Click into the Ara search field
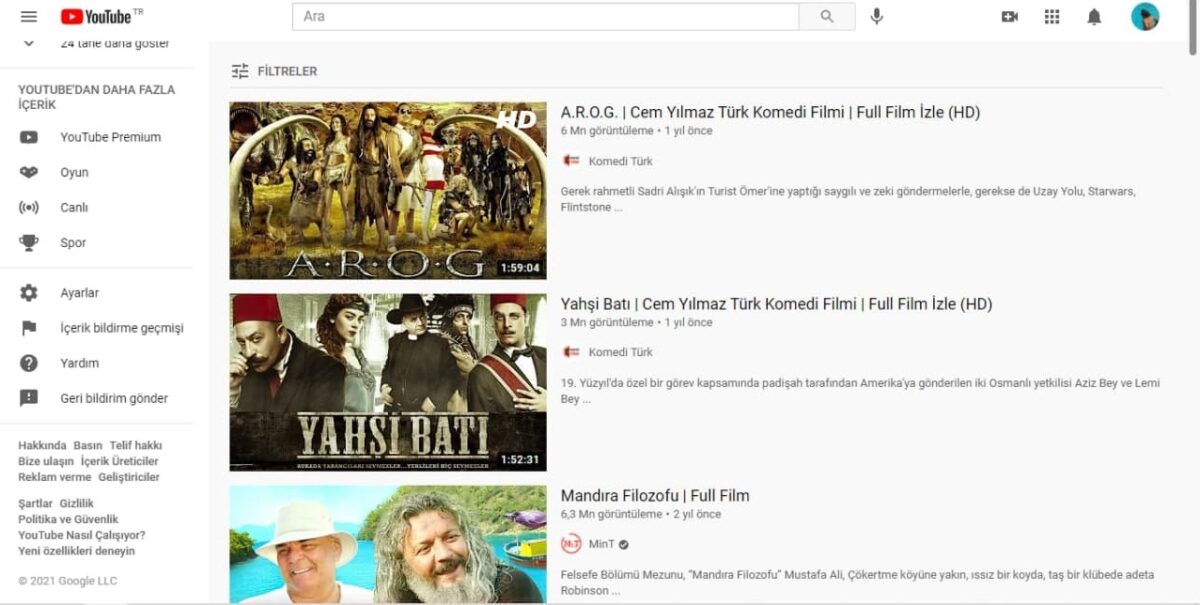1200x605 pixels. click(x=545, y=16)
